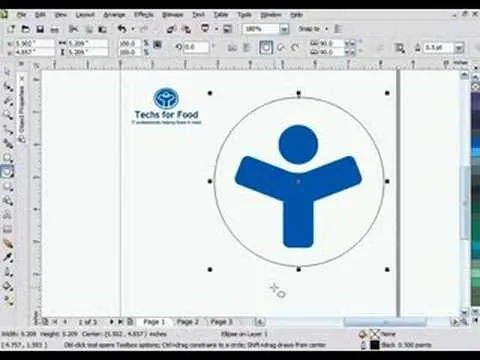The image size is (480, 360).
Task: Click the Import icon in toolbar
Action: [171, 29]
